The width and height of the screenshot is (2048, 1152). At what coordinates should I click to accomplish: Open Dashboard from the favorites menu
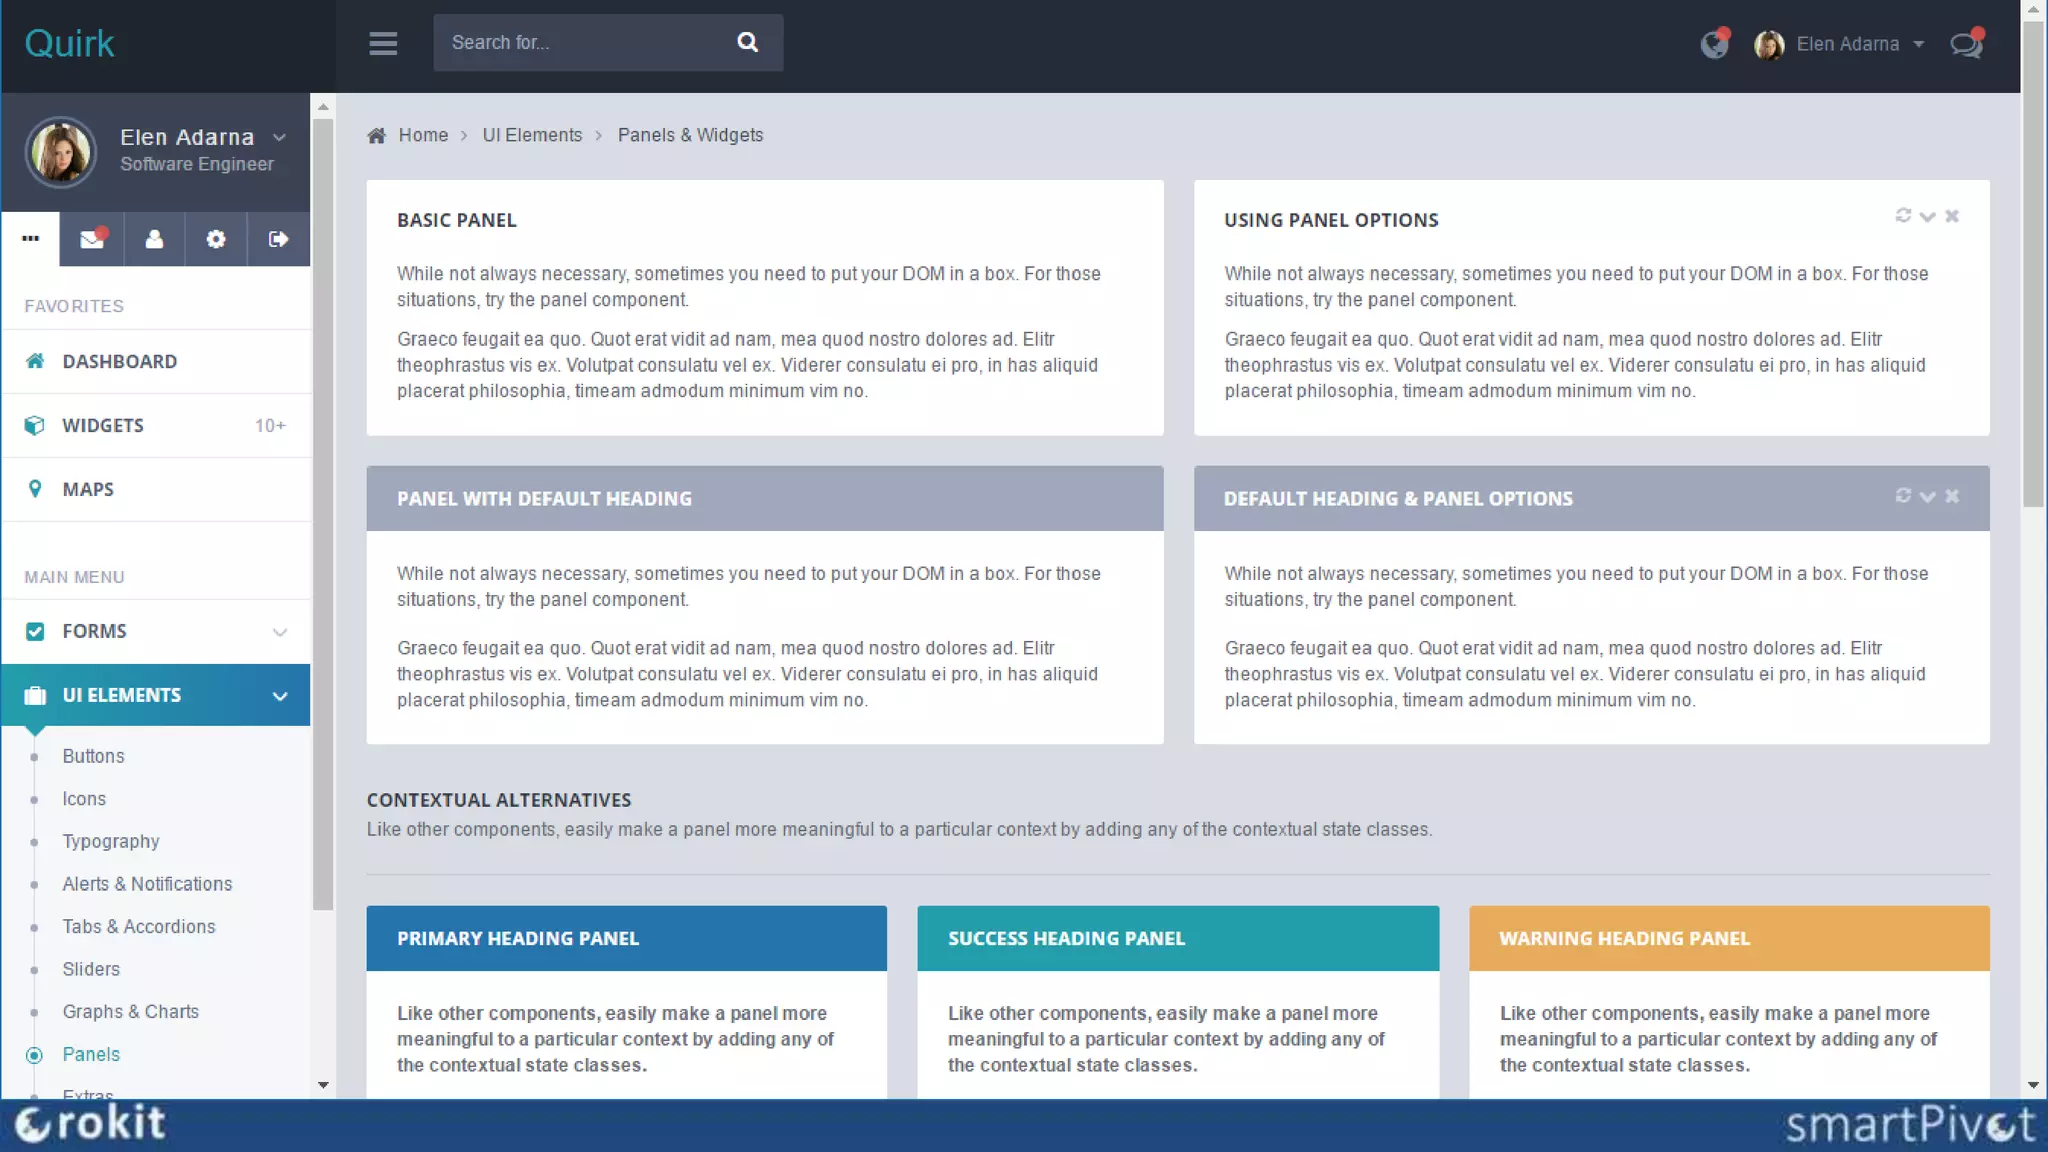point(119,361)
